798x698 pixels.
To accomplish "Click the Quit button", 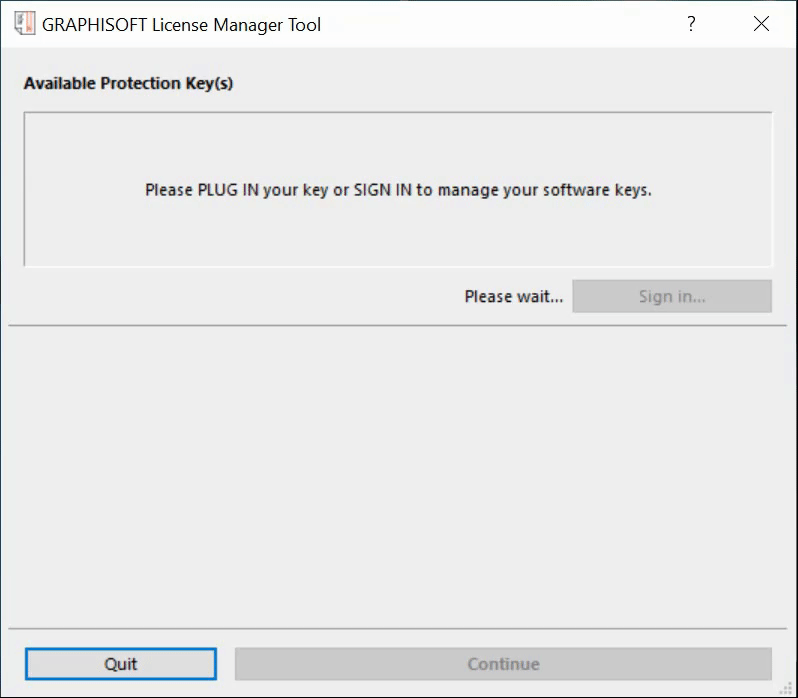I will point(121,663).
